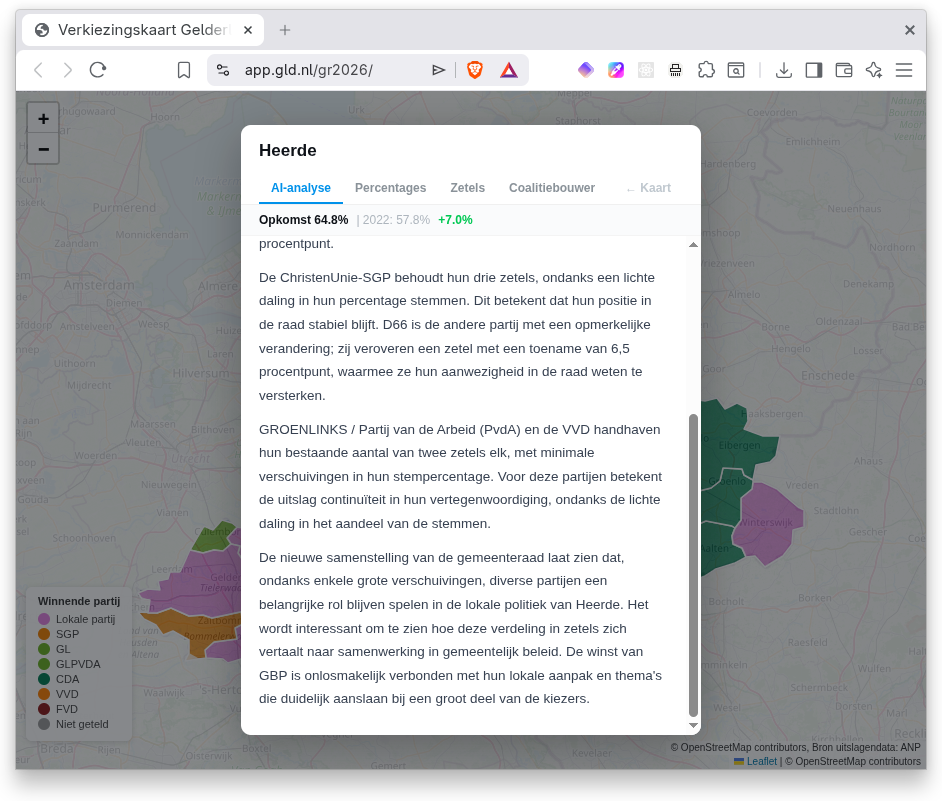Toggle the sidebar panel icon
Viewport: 942px width, 801px height.
tap(813, 70)
